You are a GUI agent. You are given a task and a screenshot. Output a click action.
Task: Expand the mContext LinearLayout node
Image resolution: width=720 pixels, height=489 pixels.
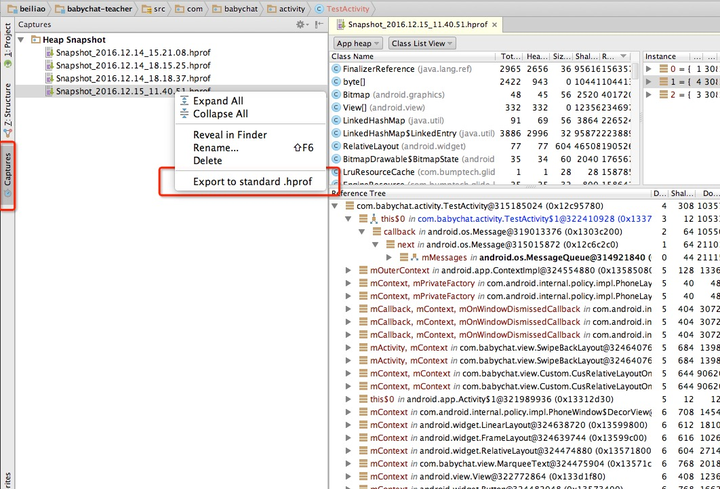pos(348,425)
